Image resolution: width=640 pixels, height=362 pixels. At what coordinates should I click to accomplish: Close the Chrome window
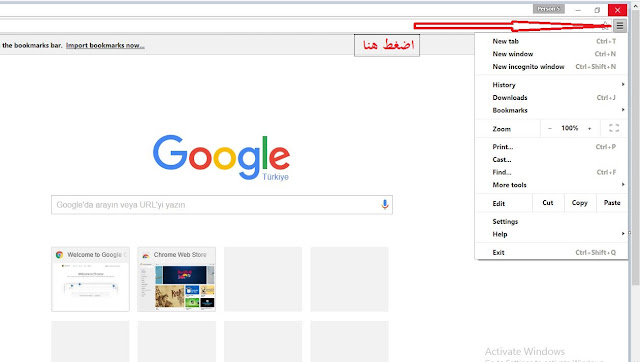tap(617, 10)
